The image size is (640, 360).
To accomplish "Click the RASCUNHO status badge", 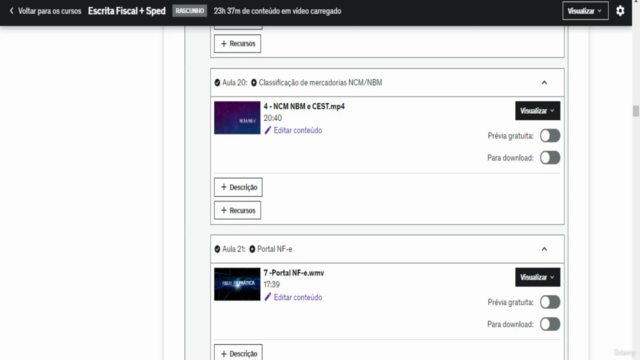I will pos(190,11).
